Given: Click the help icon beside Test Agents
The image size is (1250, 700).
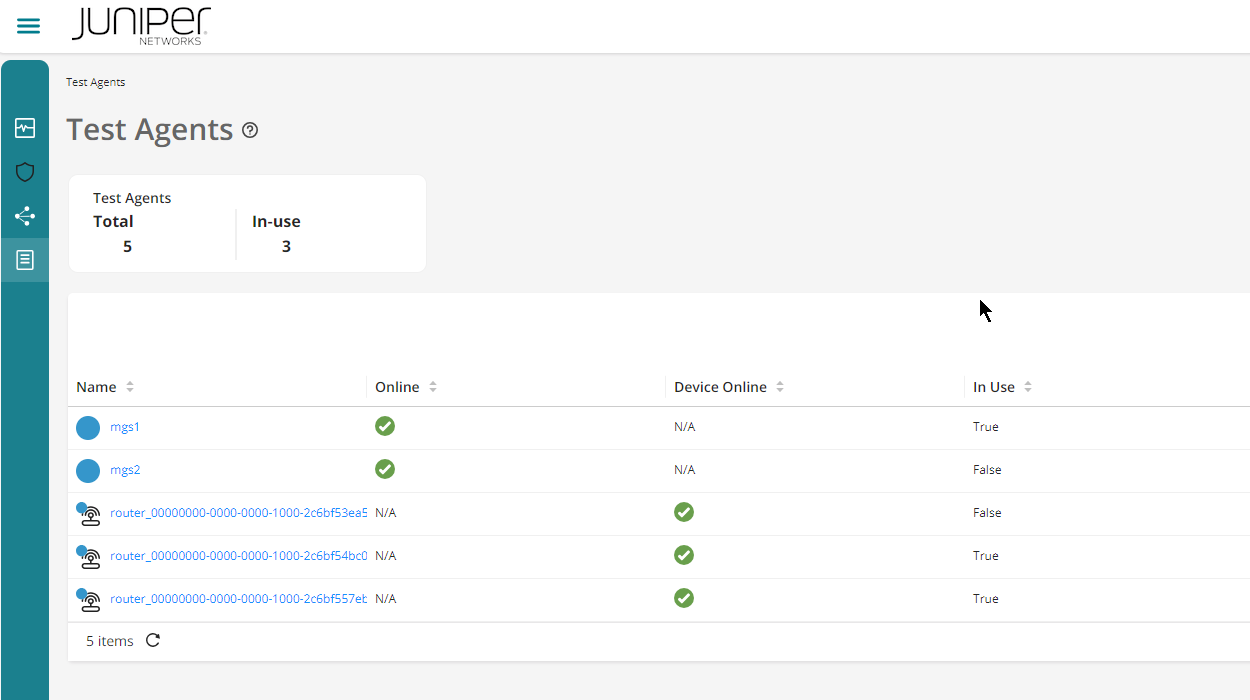Looking at the screenshot, I should point(250,130).
